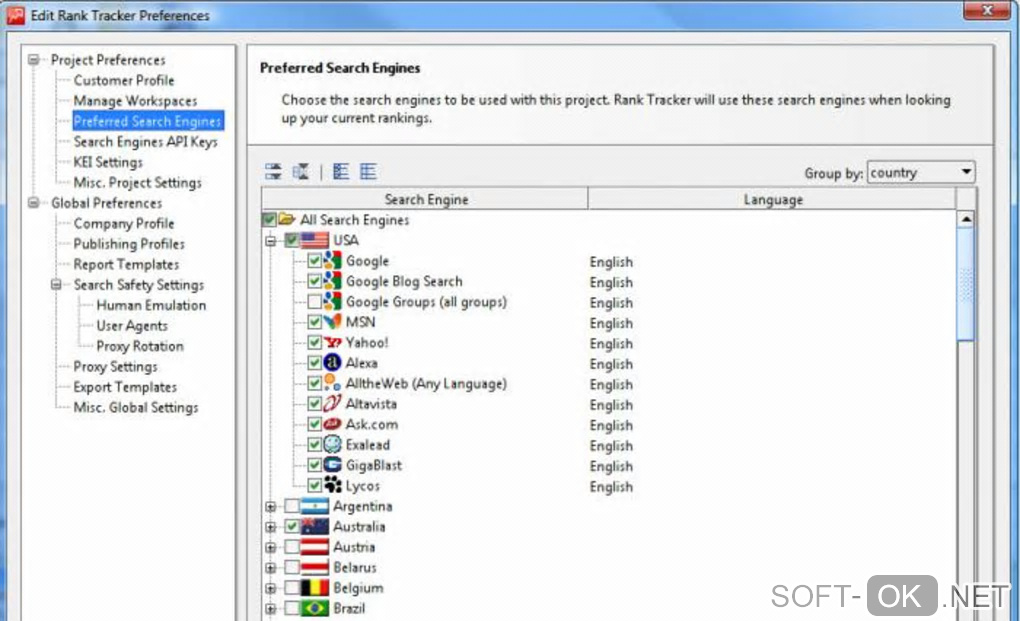
Task: Uncheck the MSN checkbox
Action: (x=314, y=322)
